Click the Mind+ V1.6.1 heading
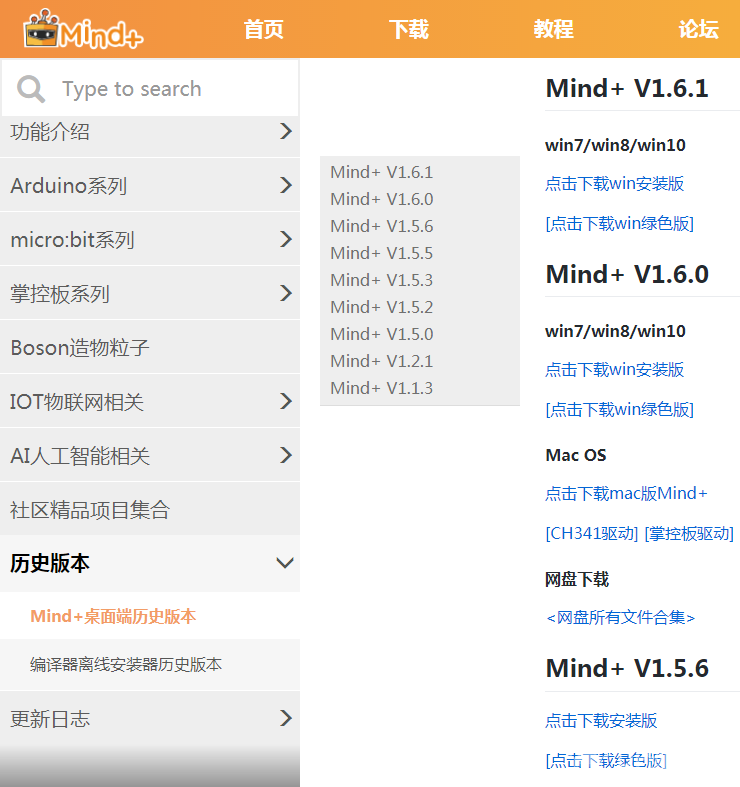 click(x=627, y=89)
